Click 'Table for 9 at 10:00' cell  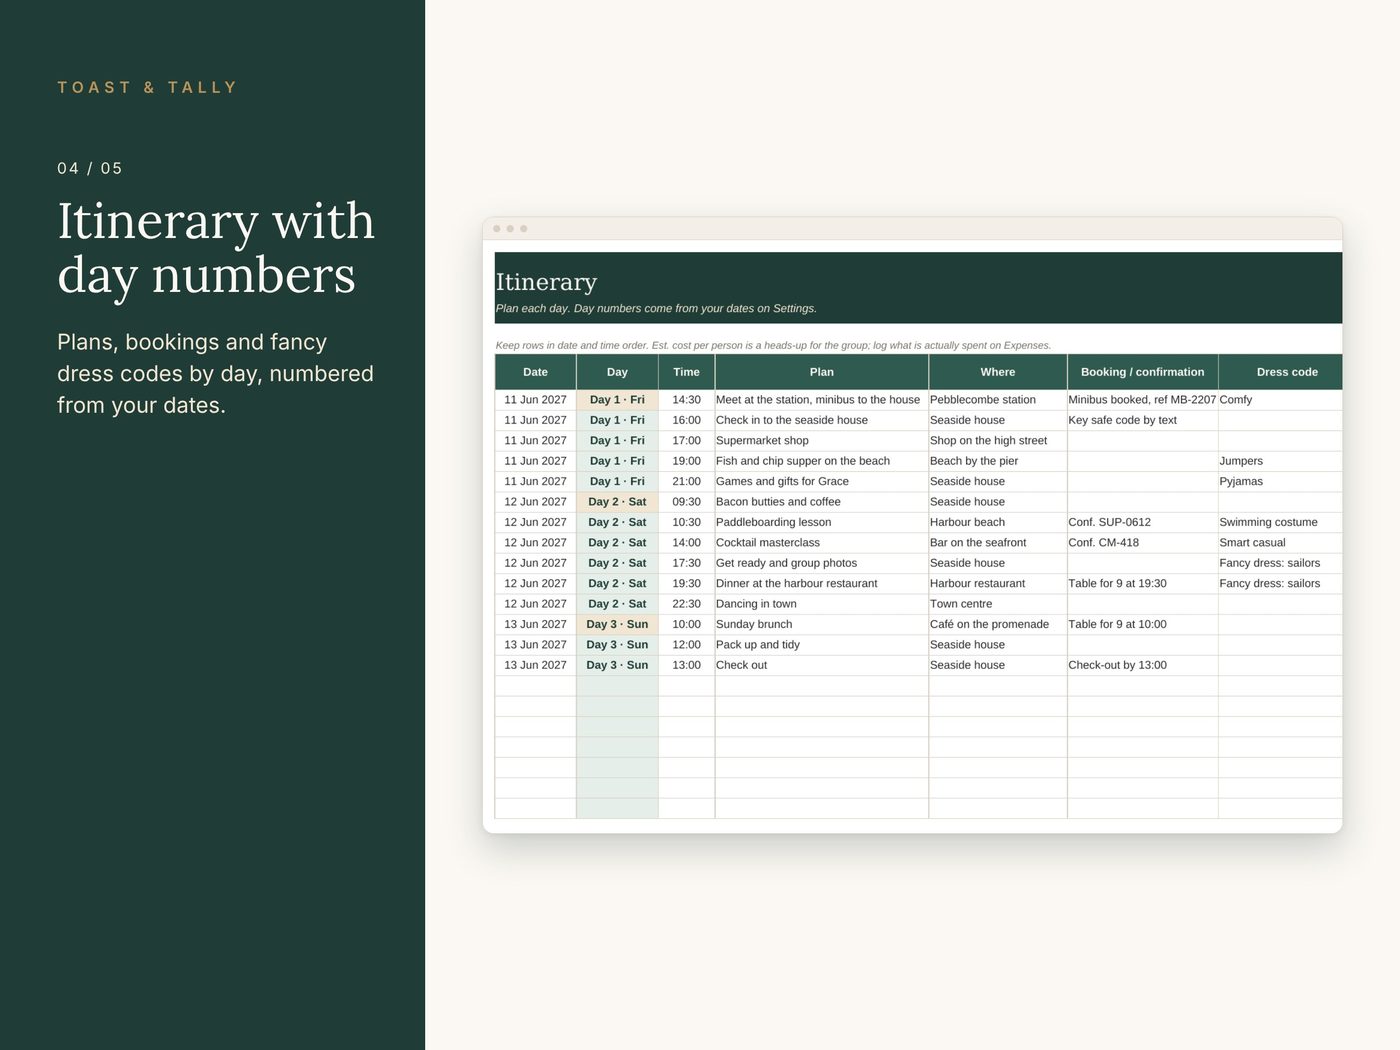(x=1142, y=624)
